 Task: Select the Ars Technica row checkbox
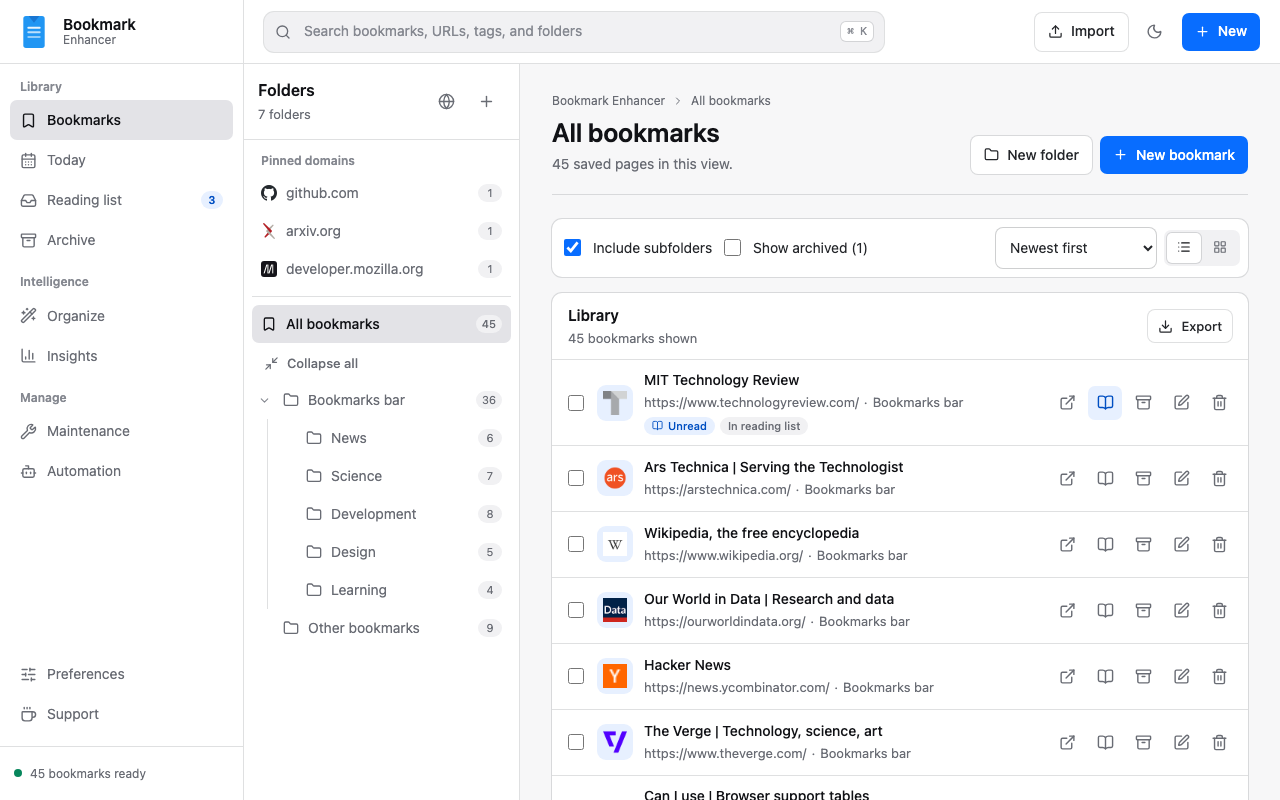[576, 478]
